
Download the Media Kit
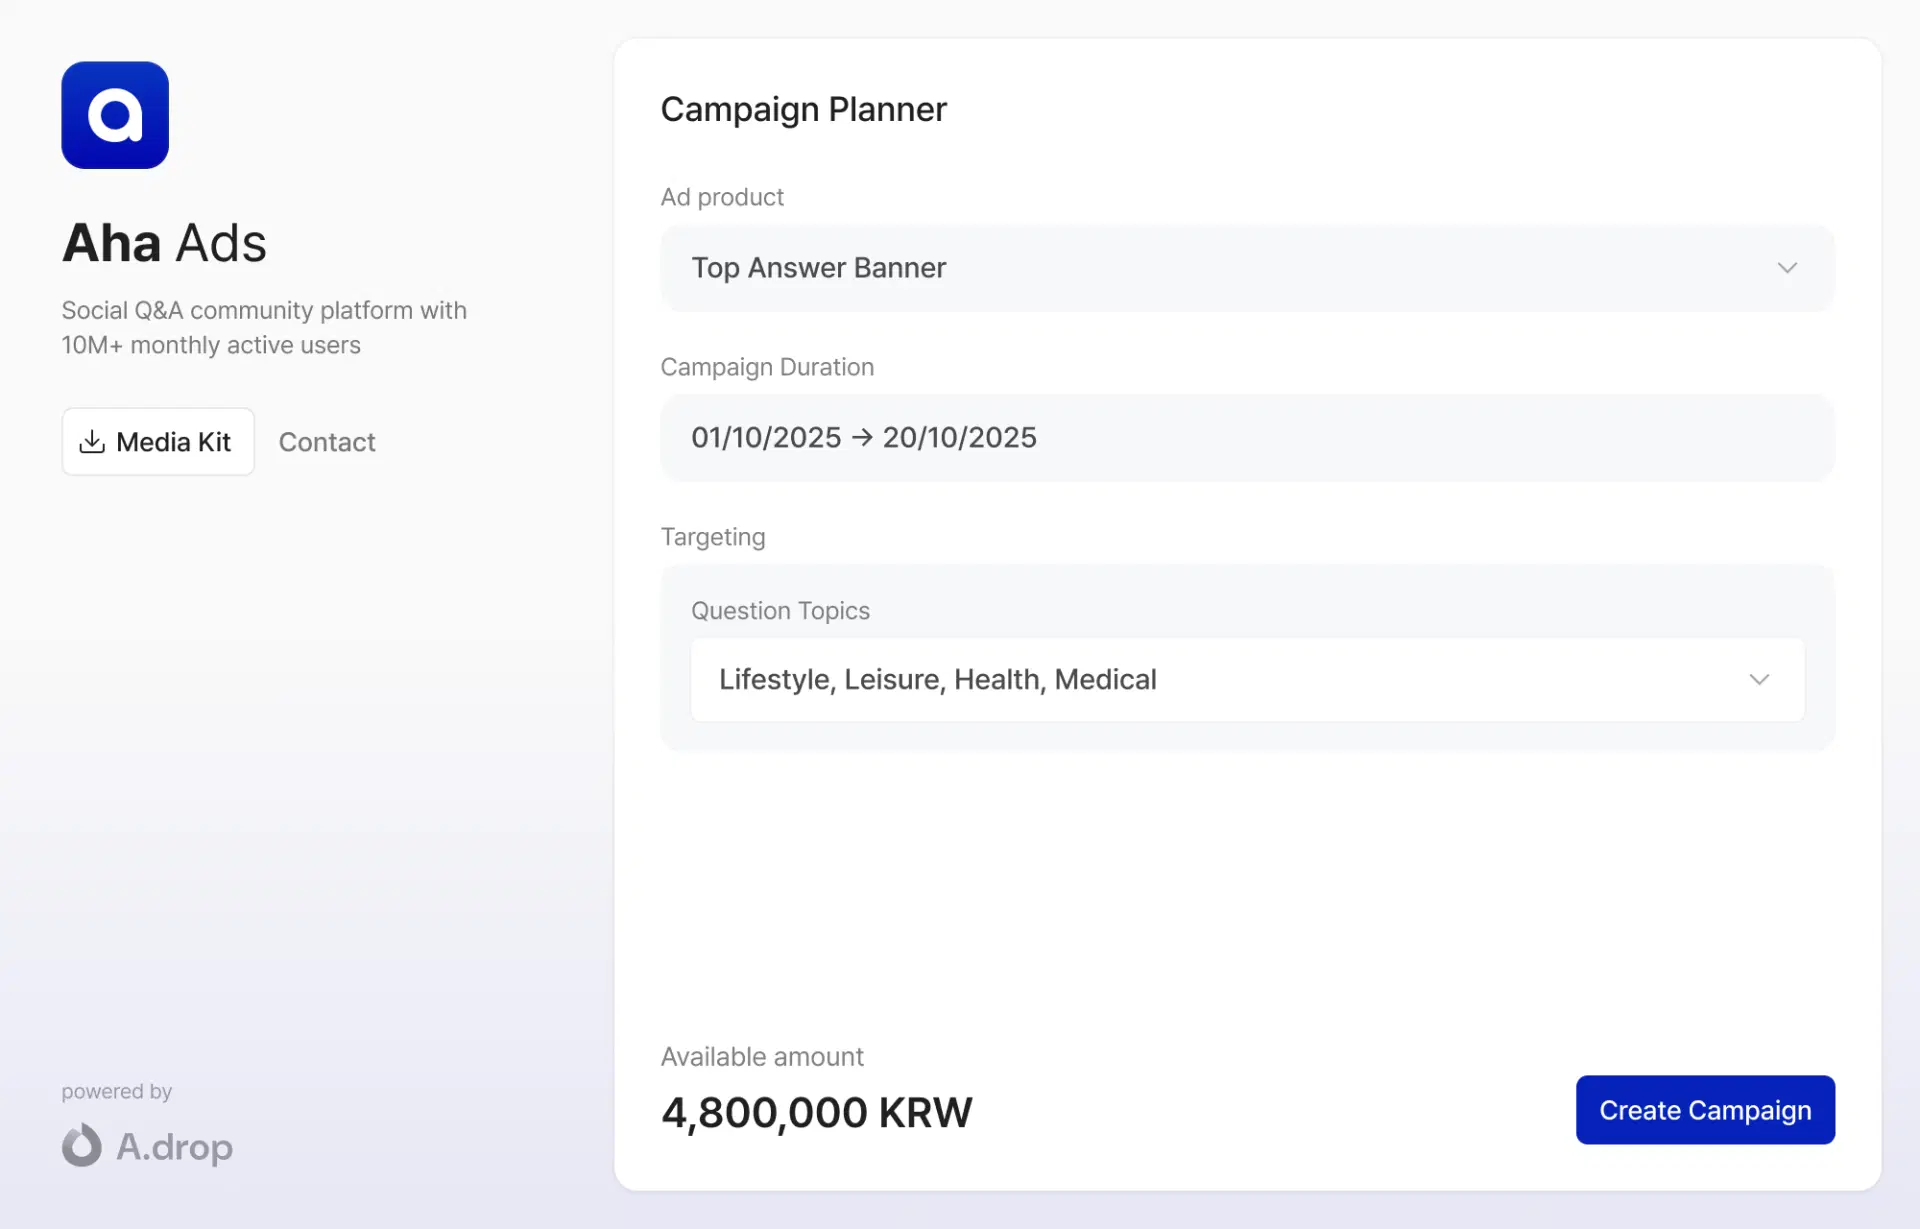click(x=158, y=441)
